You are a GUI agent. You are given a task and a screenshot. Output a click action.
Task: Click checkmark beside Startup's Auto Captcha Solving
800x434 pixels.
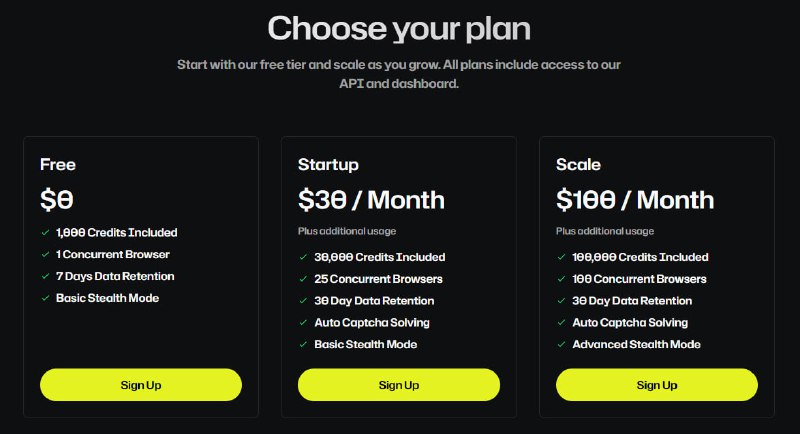[303, 323]
